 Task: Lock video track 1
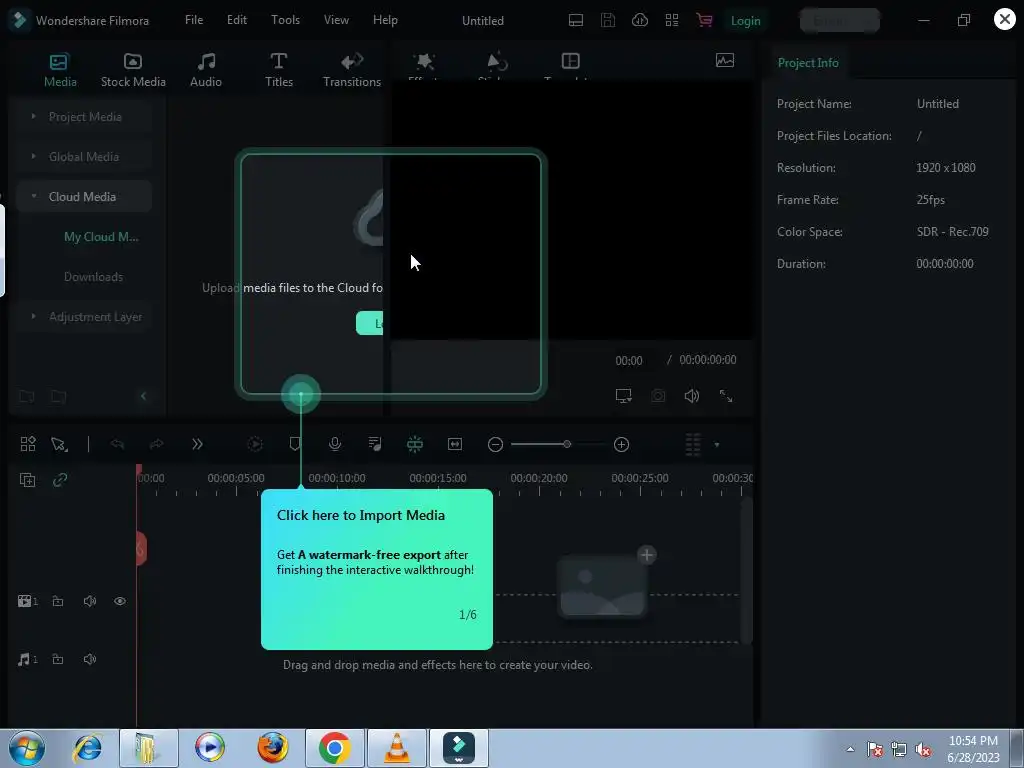[x=58, y=601]
